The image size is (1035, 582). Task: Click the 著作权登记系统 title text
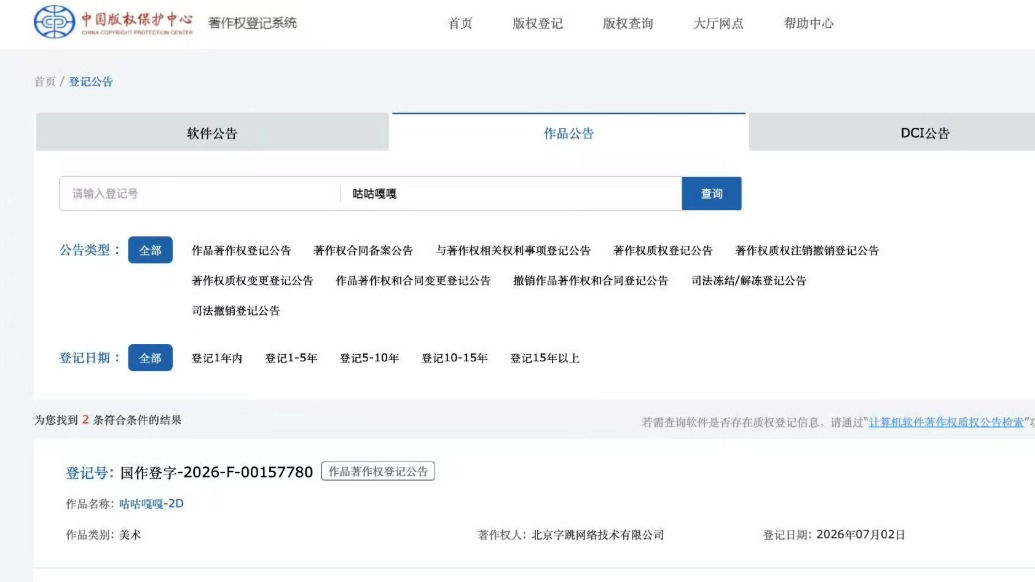(252, 23)
